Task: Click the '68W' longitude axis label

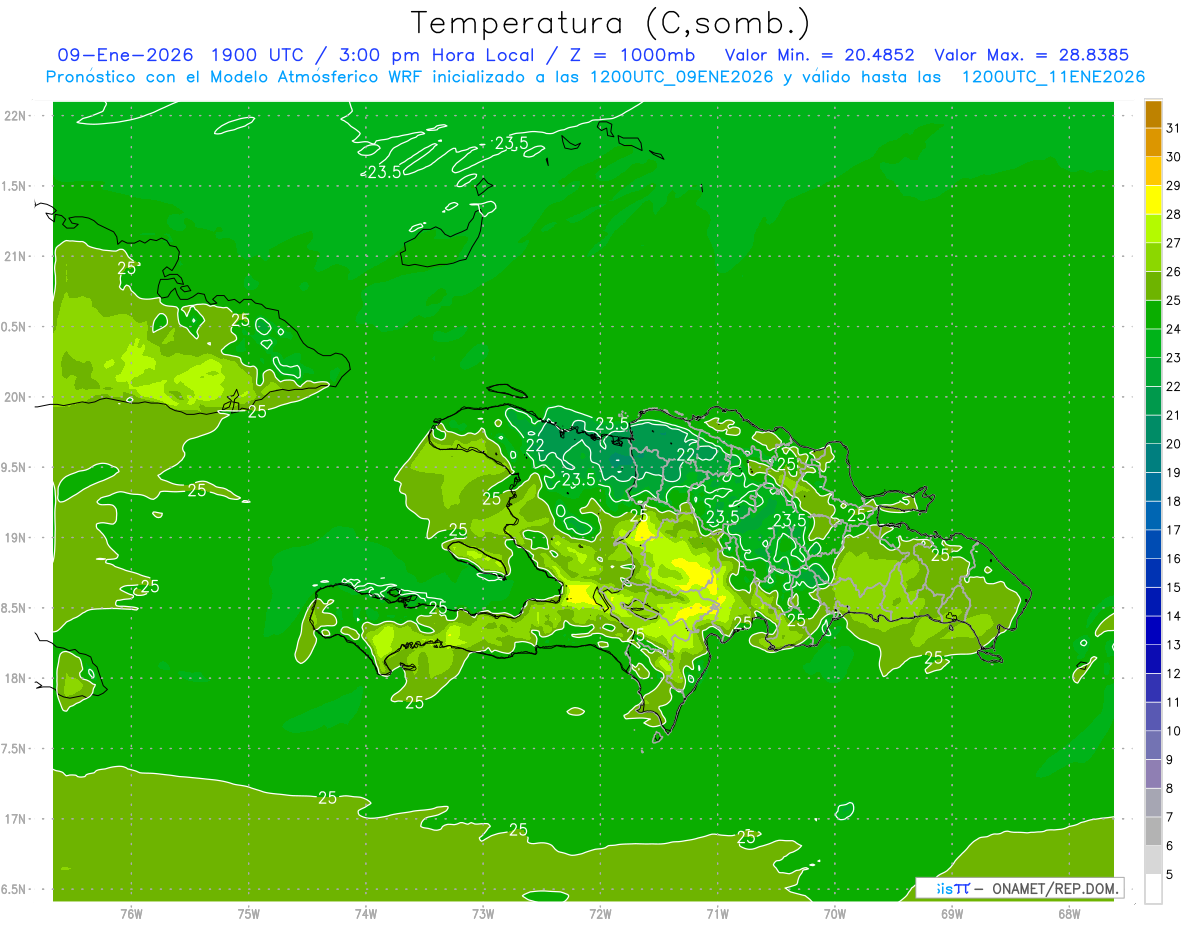Action: pyautogui.click(x=1069, y=913)
